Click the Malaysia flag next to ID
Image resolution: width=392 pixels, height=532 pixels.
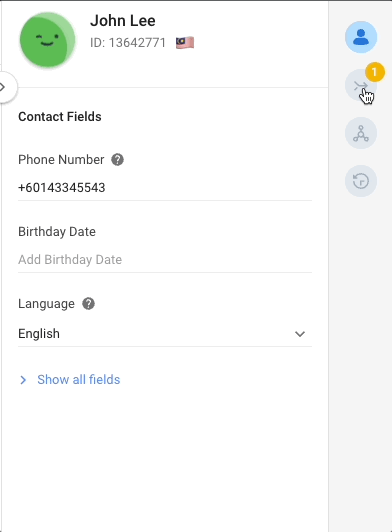point(185,43)
